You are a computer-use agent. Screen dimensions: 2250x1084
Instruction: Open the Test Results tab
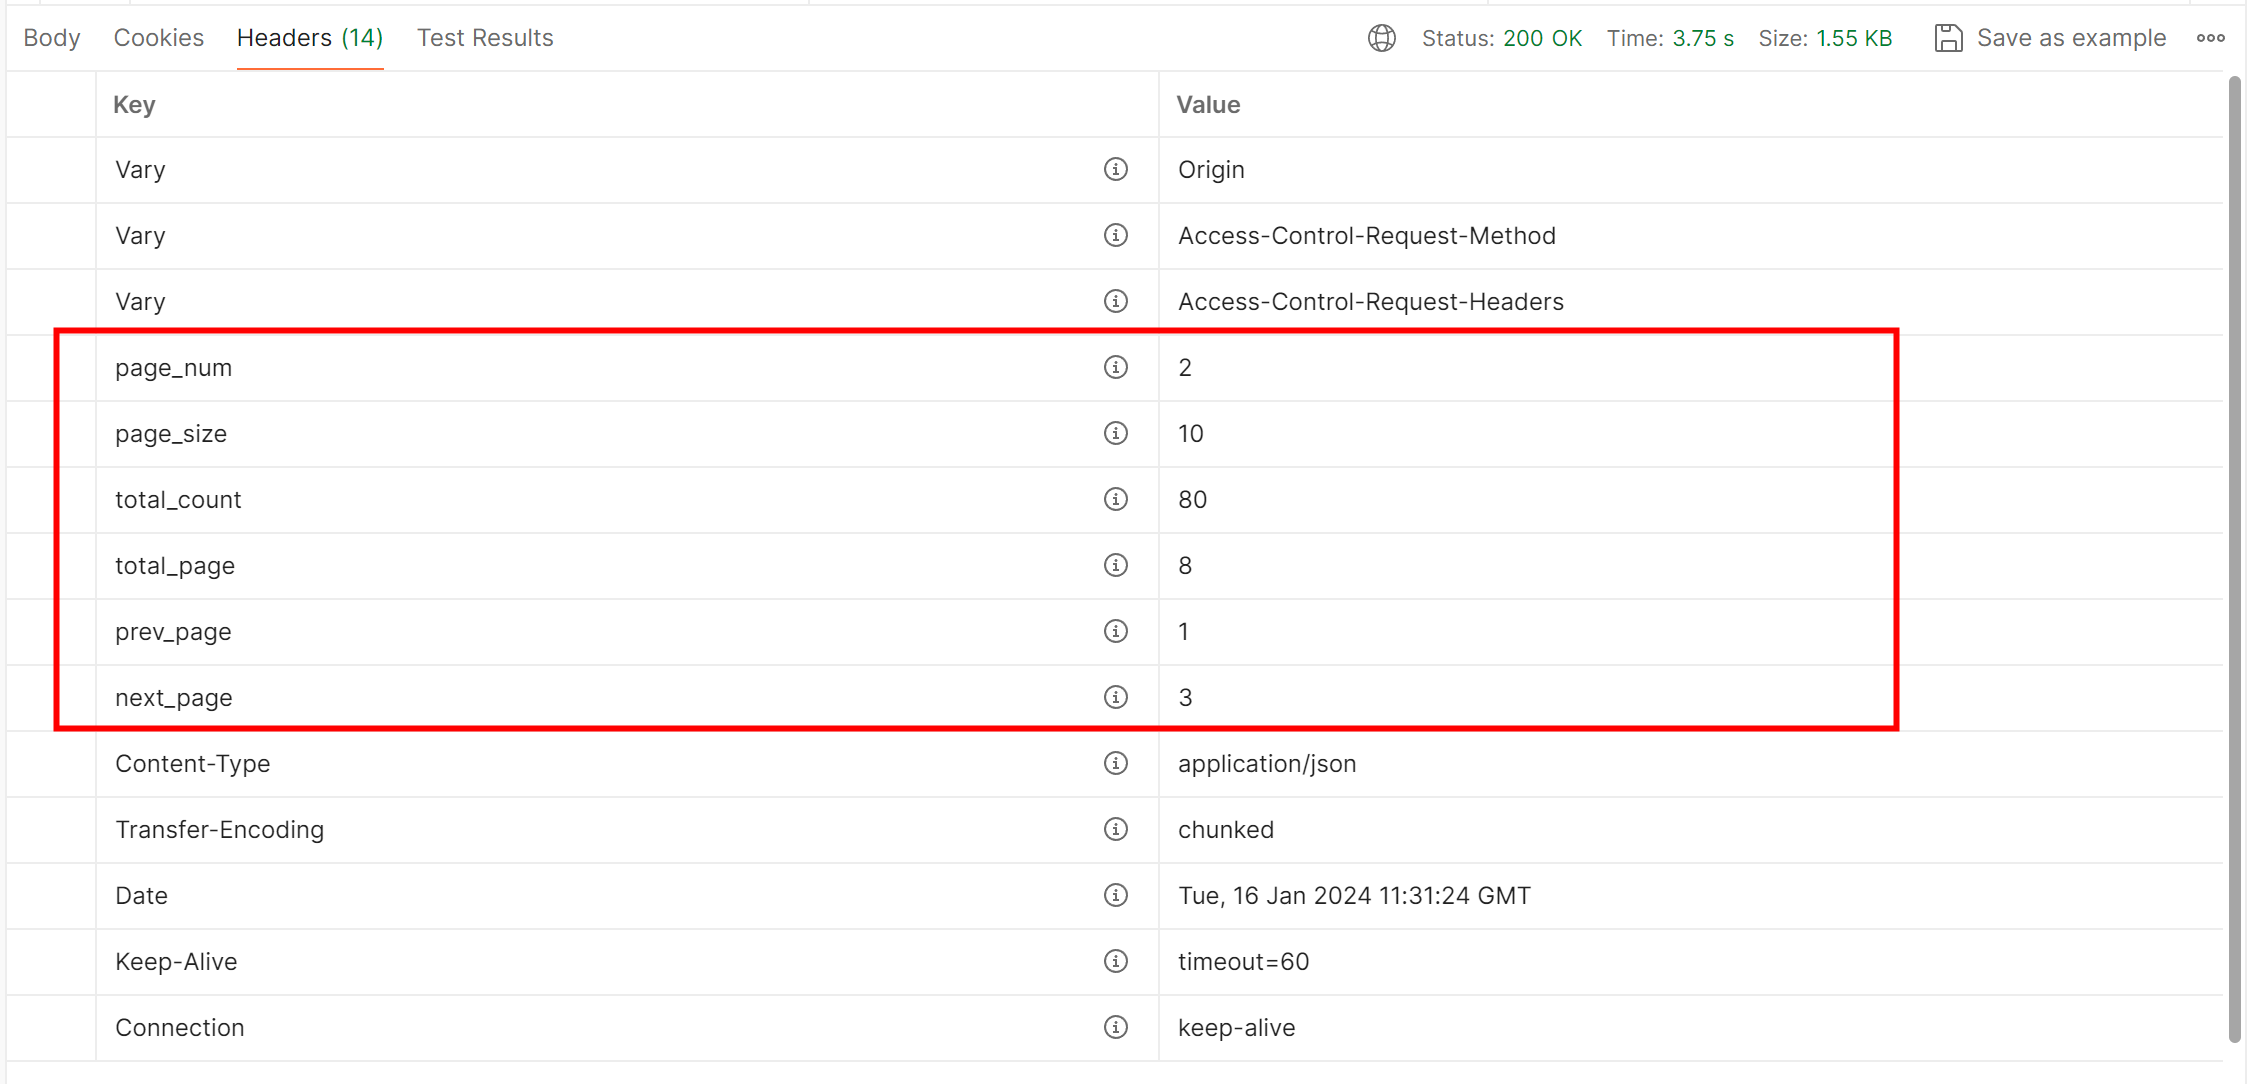[485, 38]
